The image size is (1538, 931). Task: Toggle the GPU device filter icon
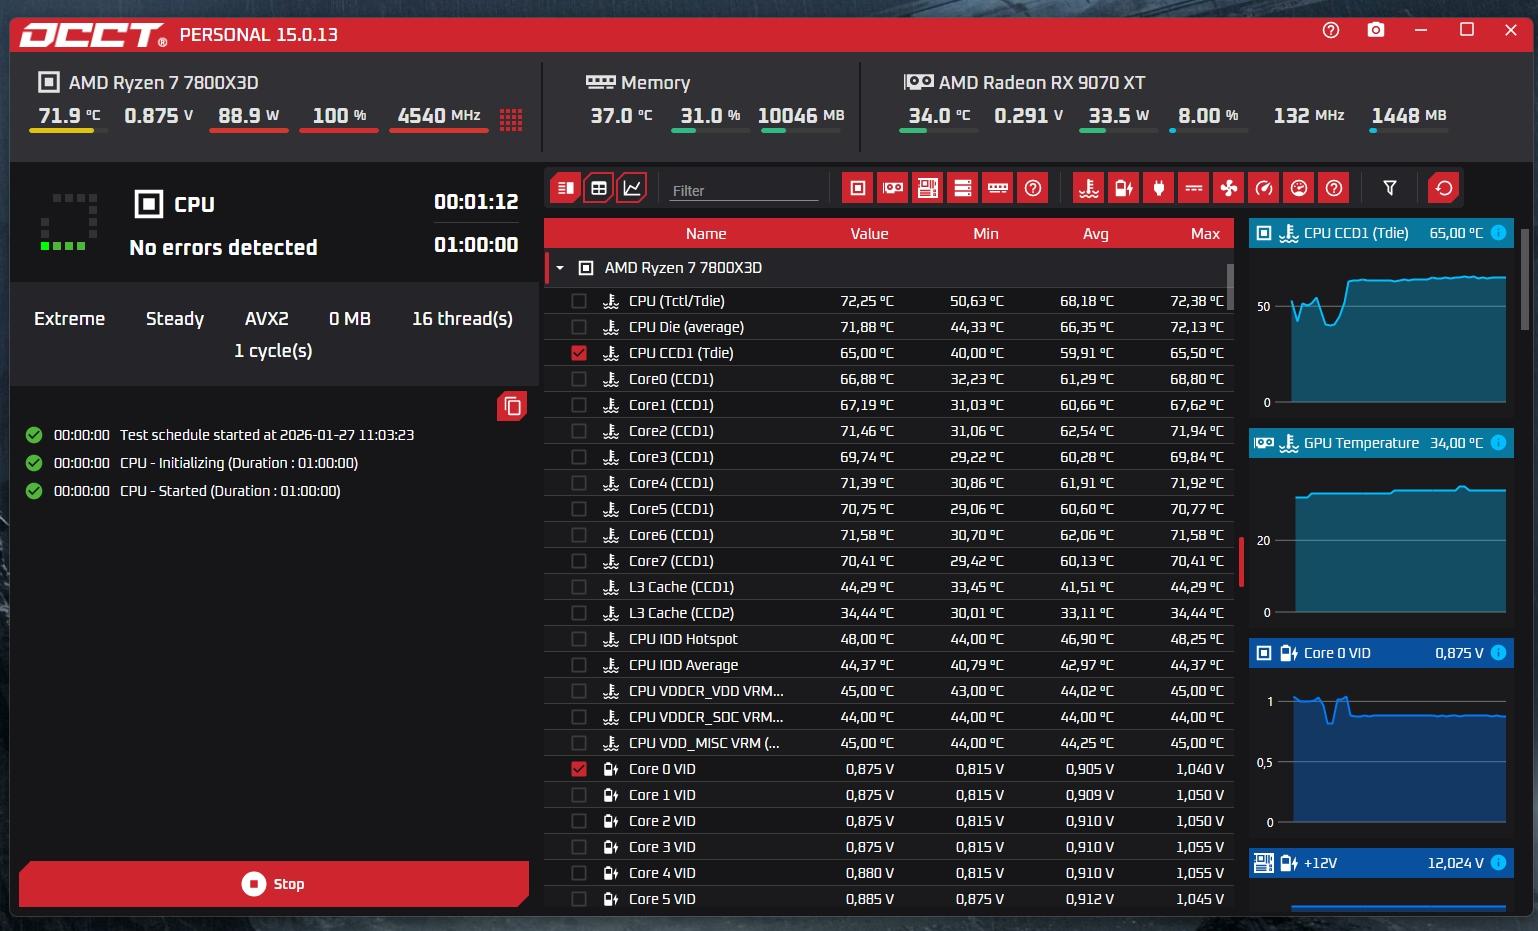click(893, 188)
